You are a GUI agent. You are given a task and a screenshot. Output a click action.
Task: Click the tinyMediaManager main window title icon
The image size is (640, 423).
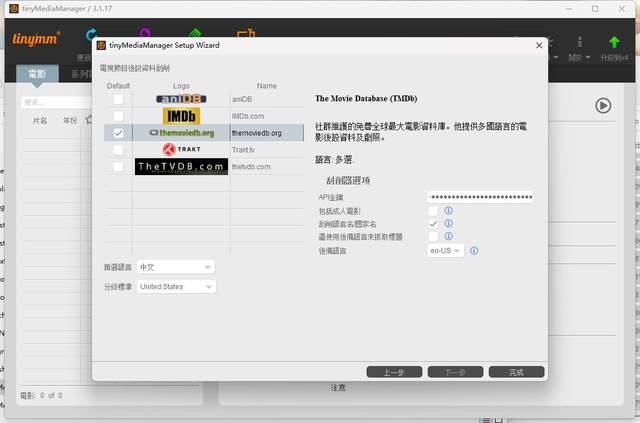click(14, 9)
